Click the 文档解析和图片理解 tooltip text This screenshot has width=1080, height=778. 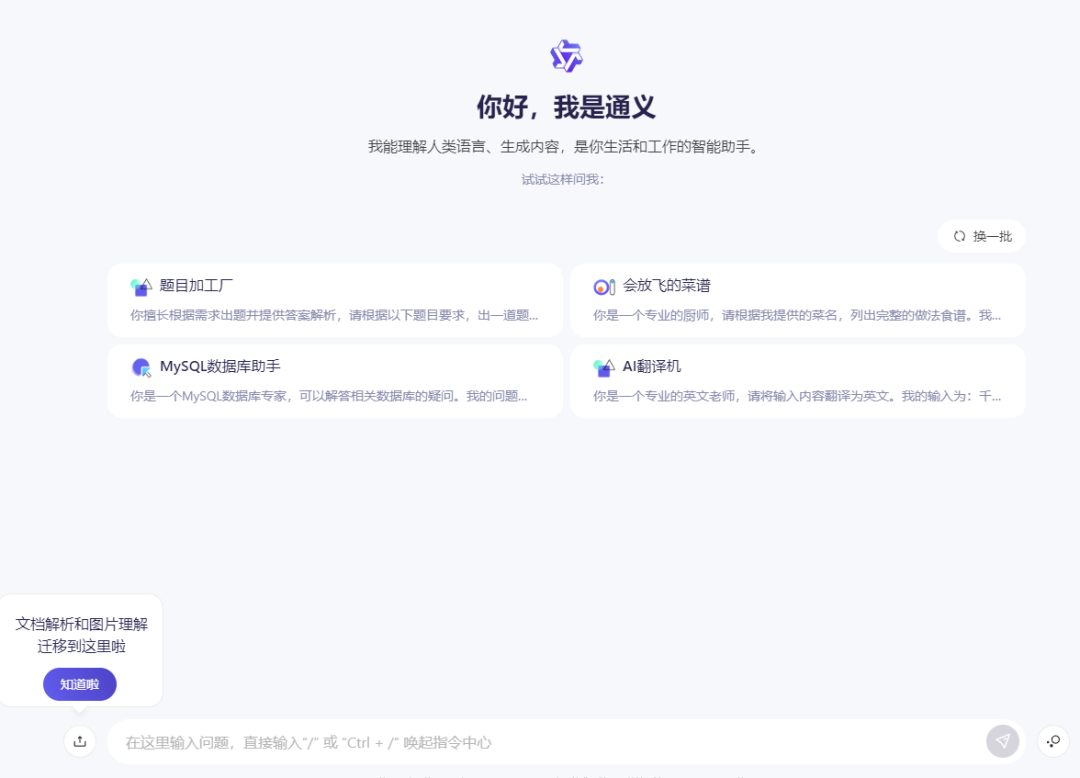pyautogui.click(x=81, y=635)
